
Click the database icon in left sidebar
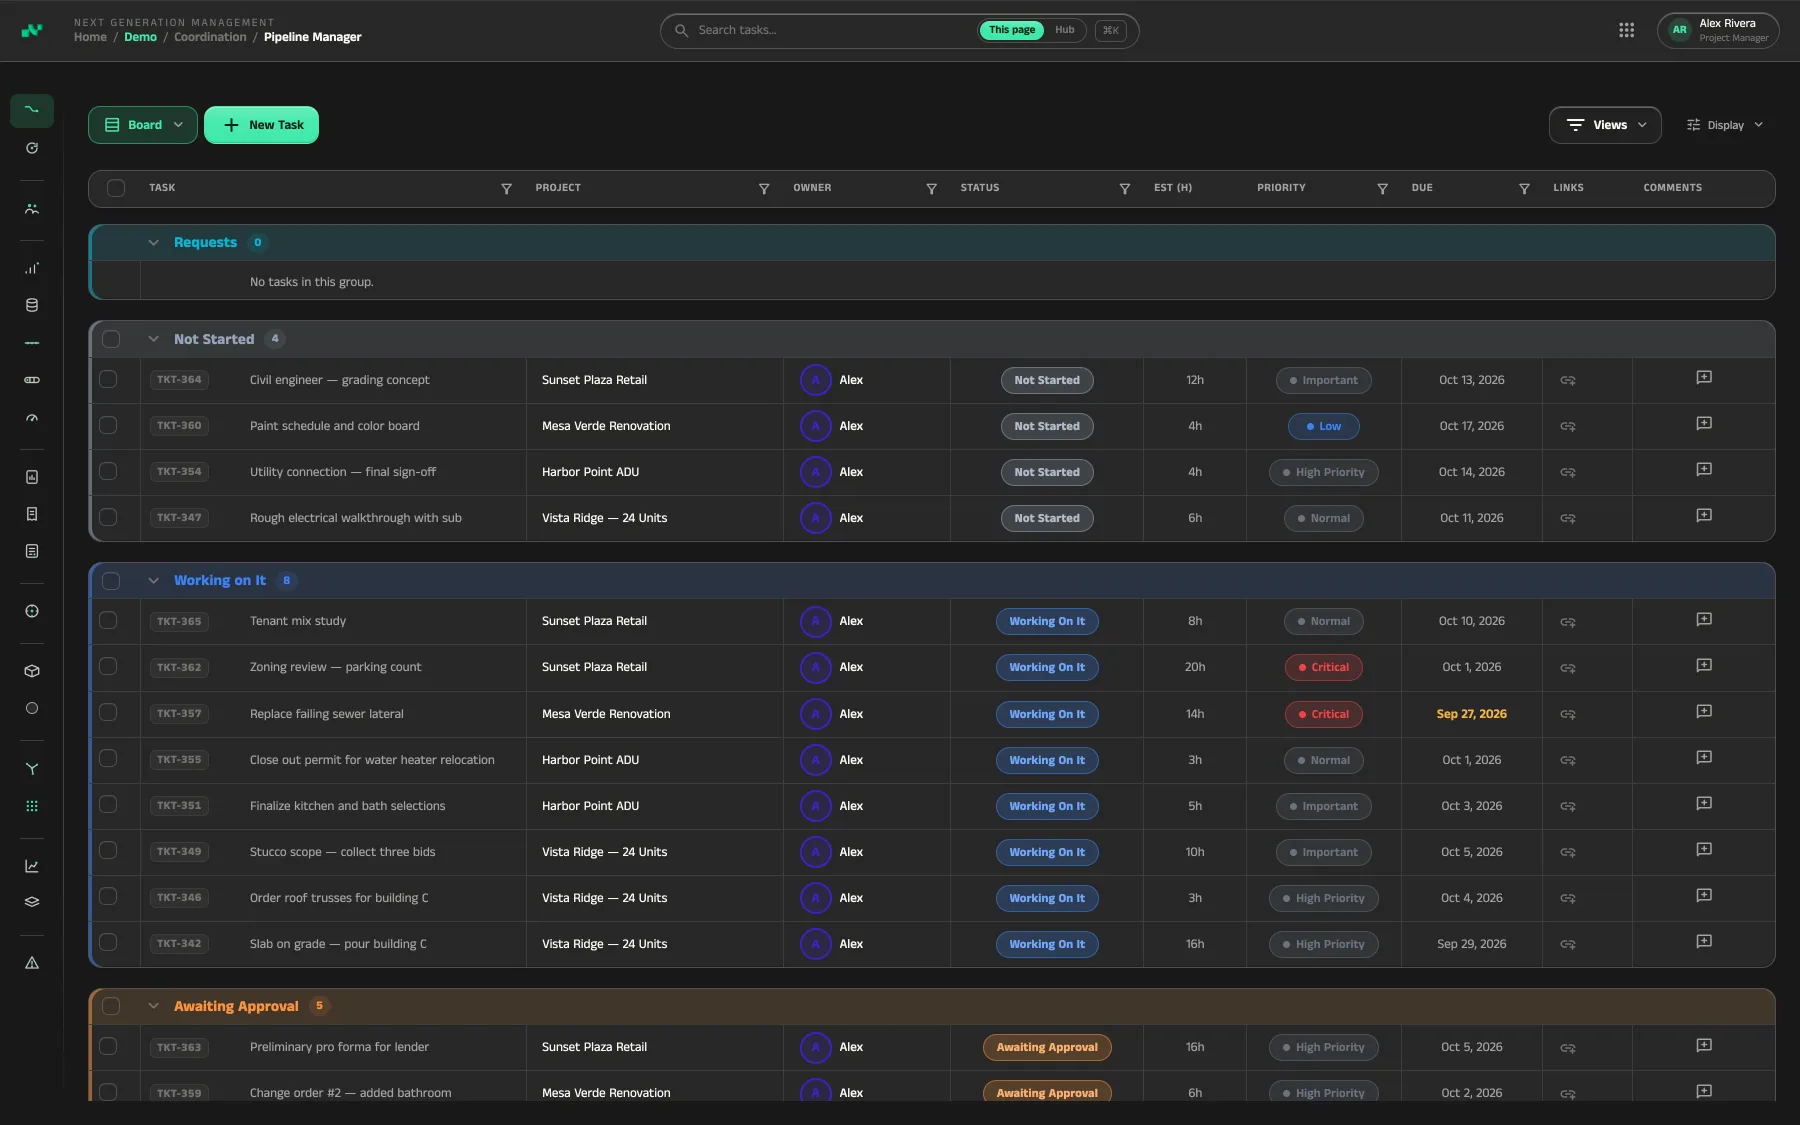[x=32, y=306]
